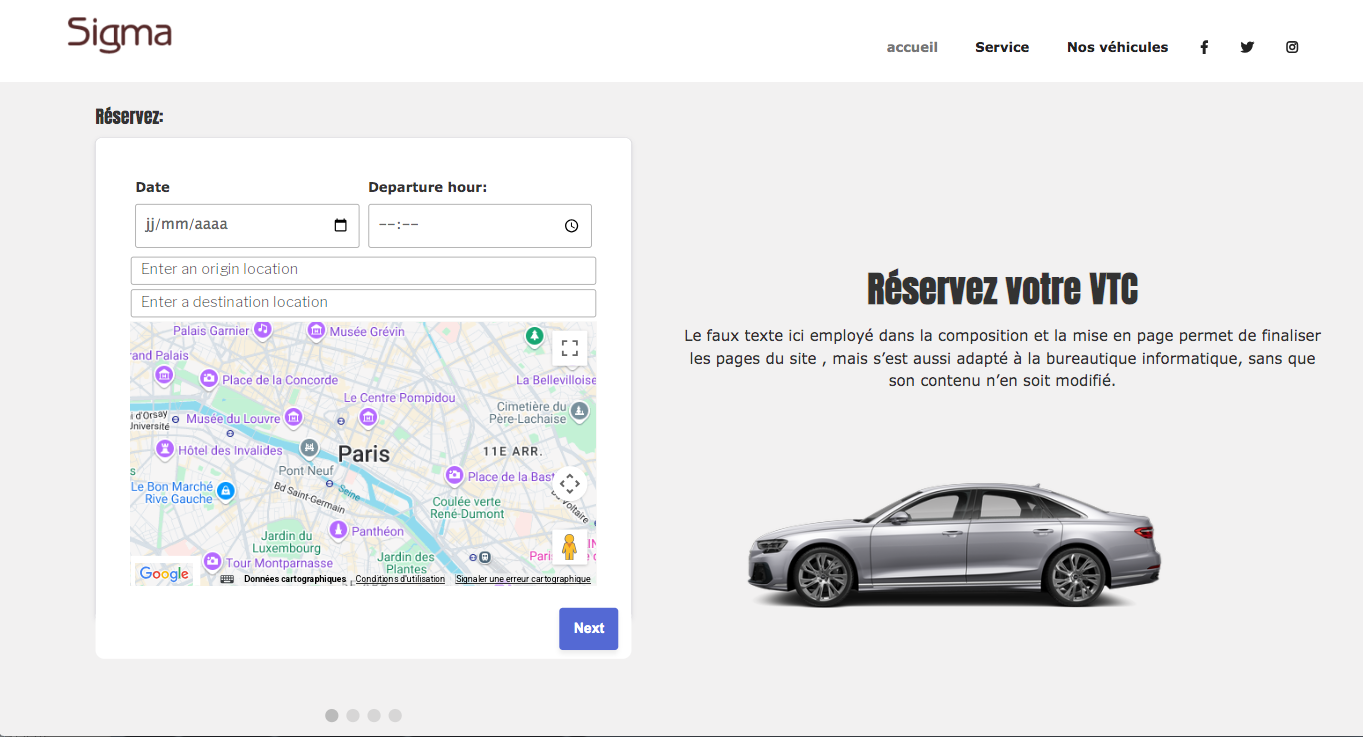The width and height of the screenshot is (1363, 737).
Task: Toggle fullscreen view on the map
Action: (570, 348)
